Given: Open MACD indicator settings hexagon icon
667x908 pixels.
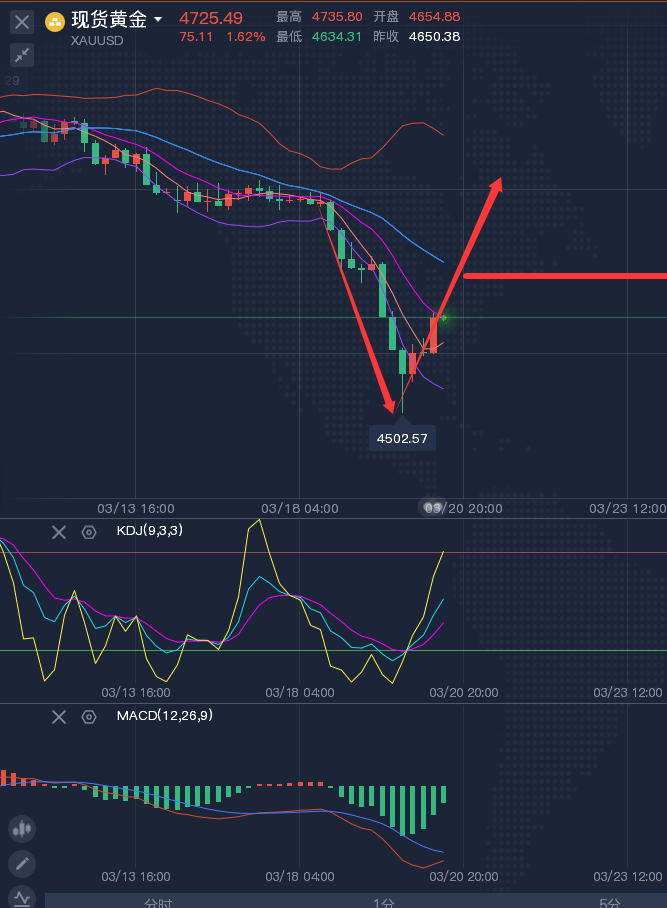Looking at the screenshot, I should click(x=89, y=716).
